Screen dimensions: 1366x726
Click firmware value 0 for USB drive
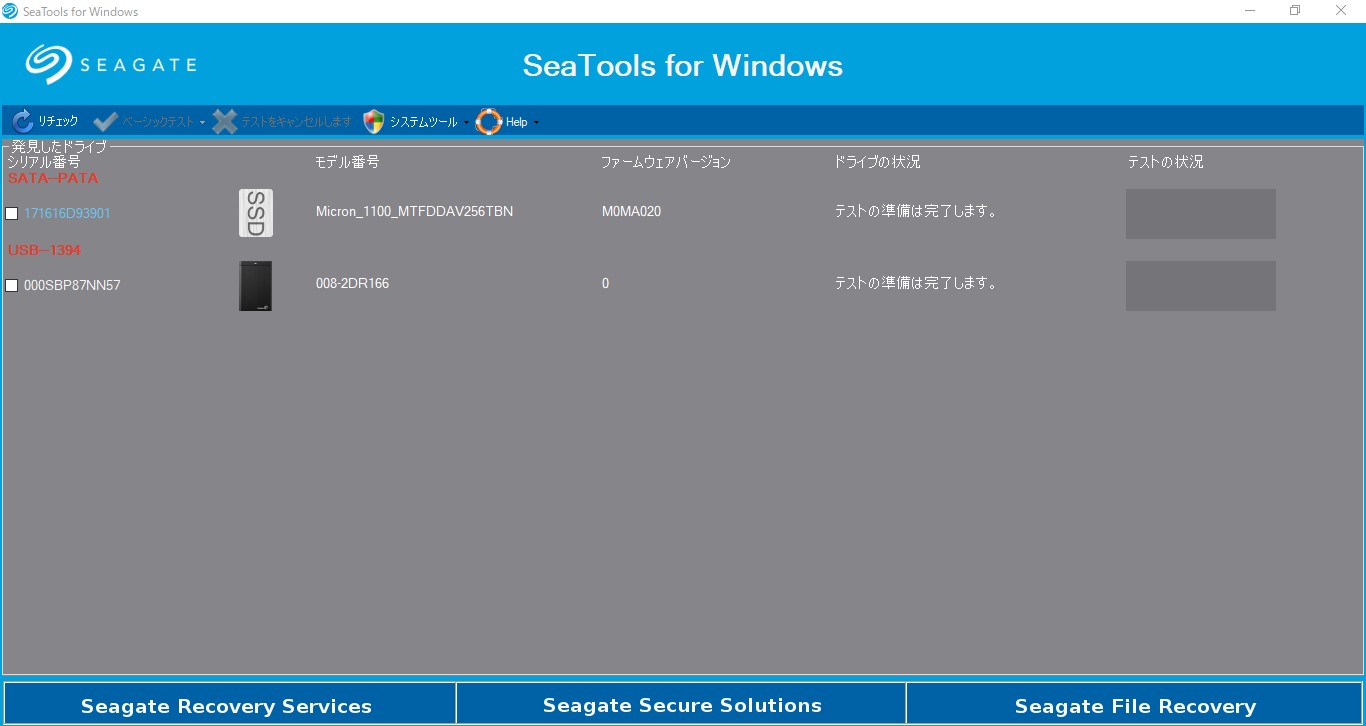point(605,284)
